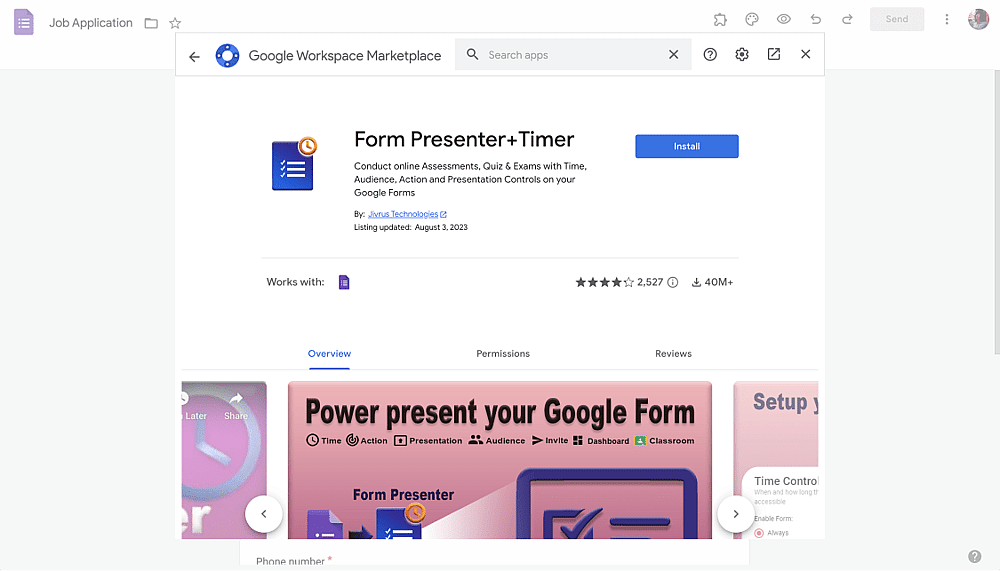Click the Google Workspace Marketplace logo
This screenshot has height=571, width=1000.
pos(227,56)
